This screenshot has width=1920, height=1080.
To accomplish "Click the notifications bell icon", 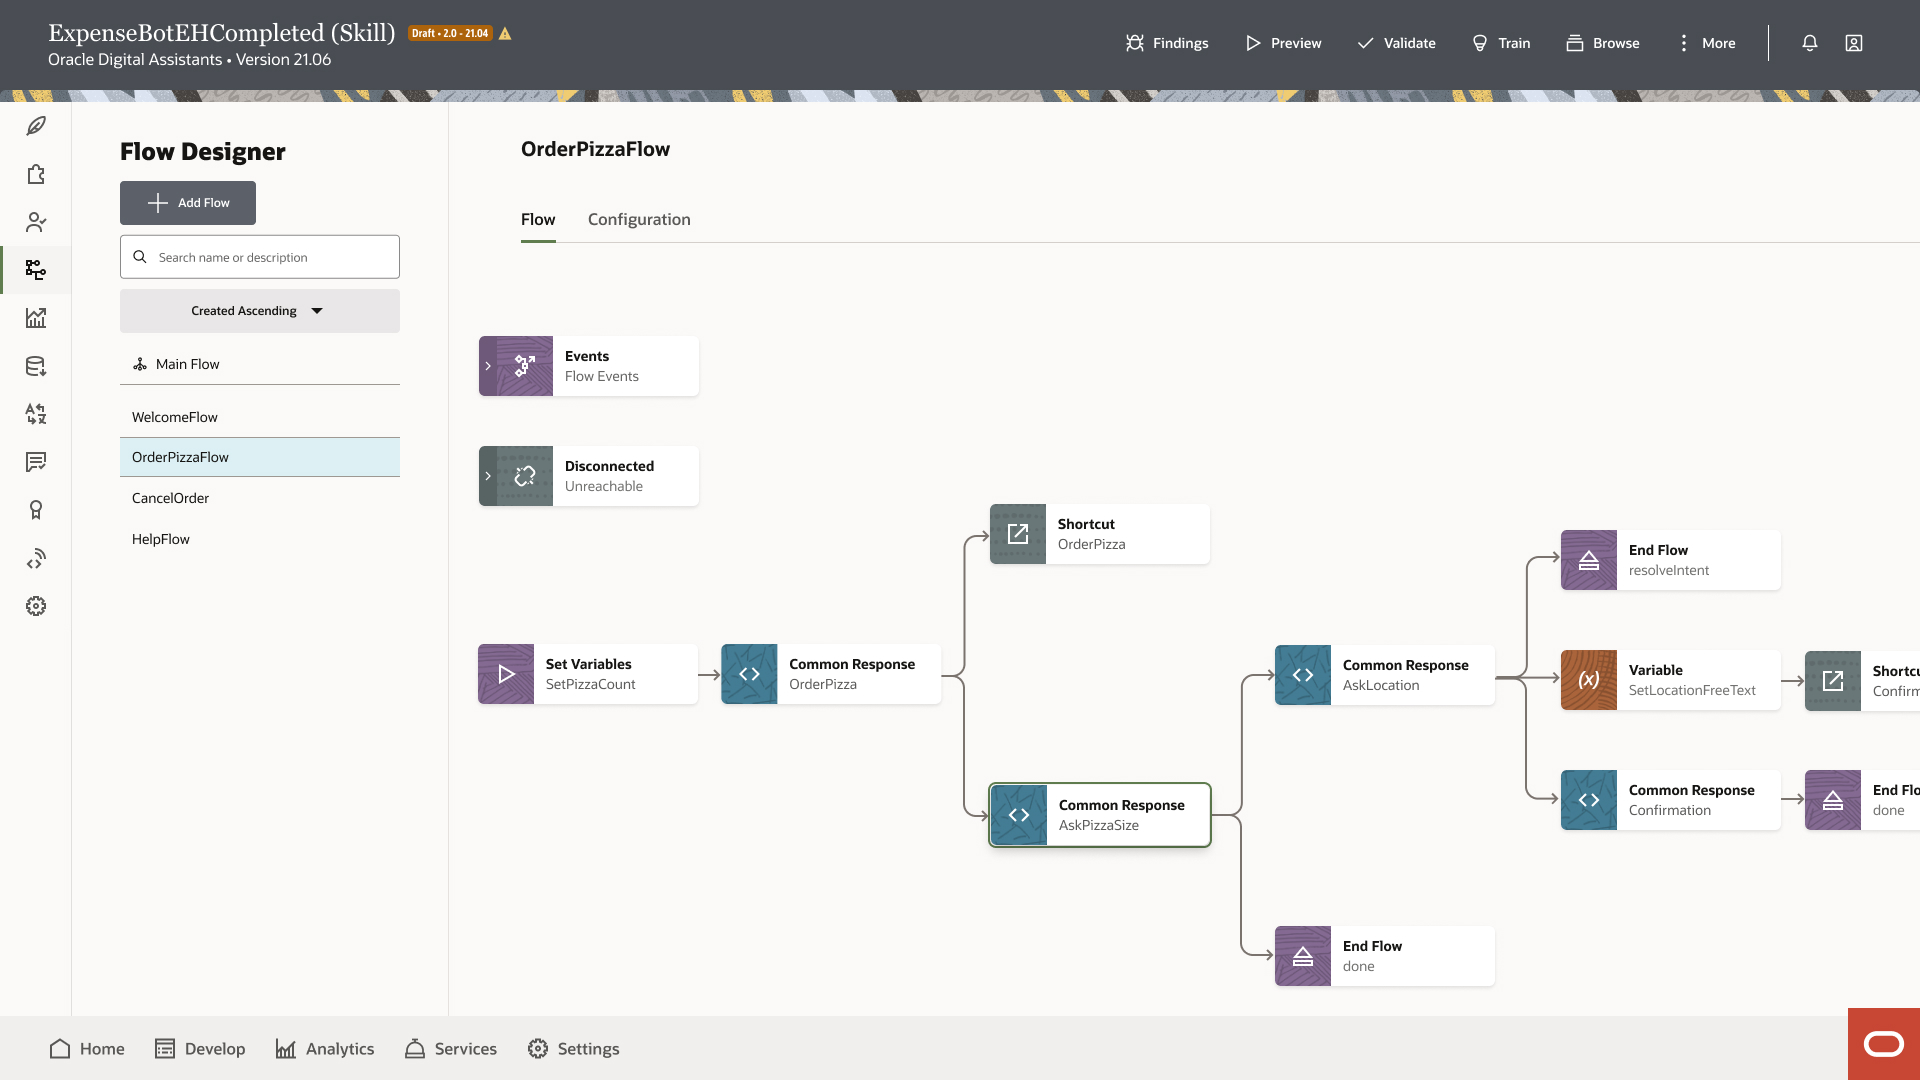I will coord(1810,43).
